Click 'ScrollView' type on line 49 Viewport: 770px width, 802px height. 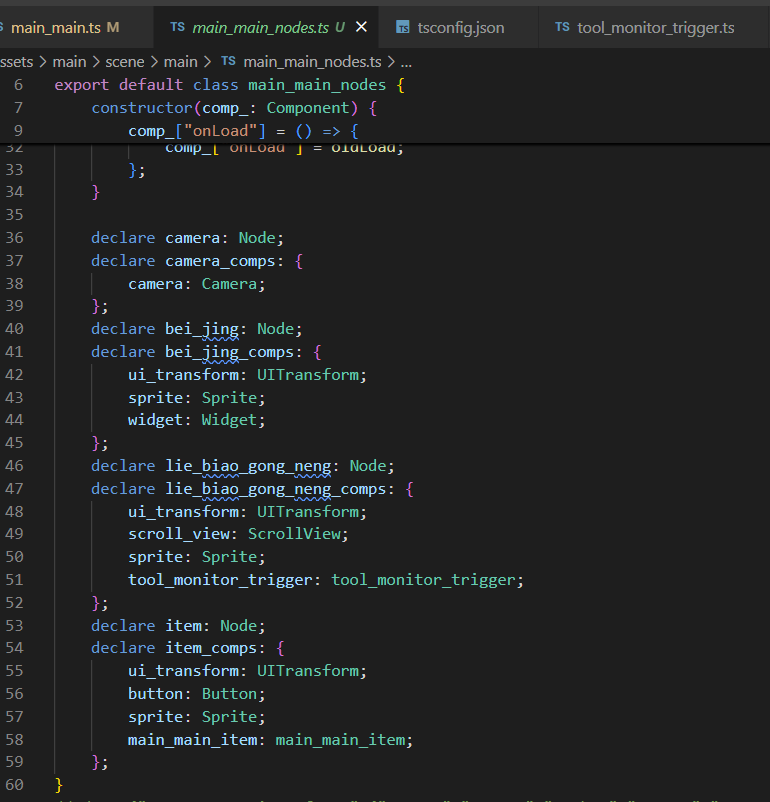pyautogui.click(x=294, y=534)
